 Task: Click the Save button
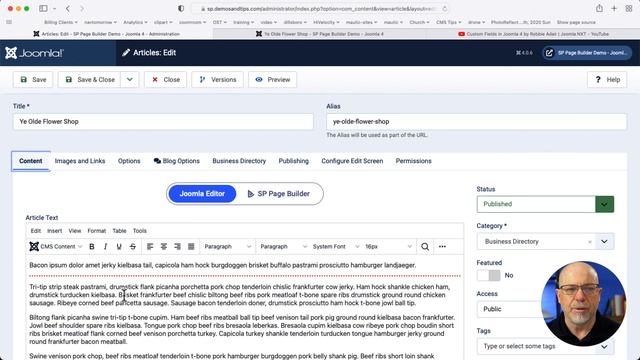pos(33,80)
